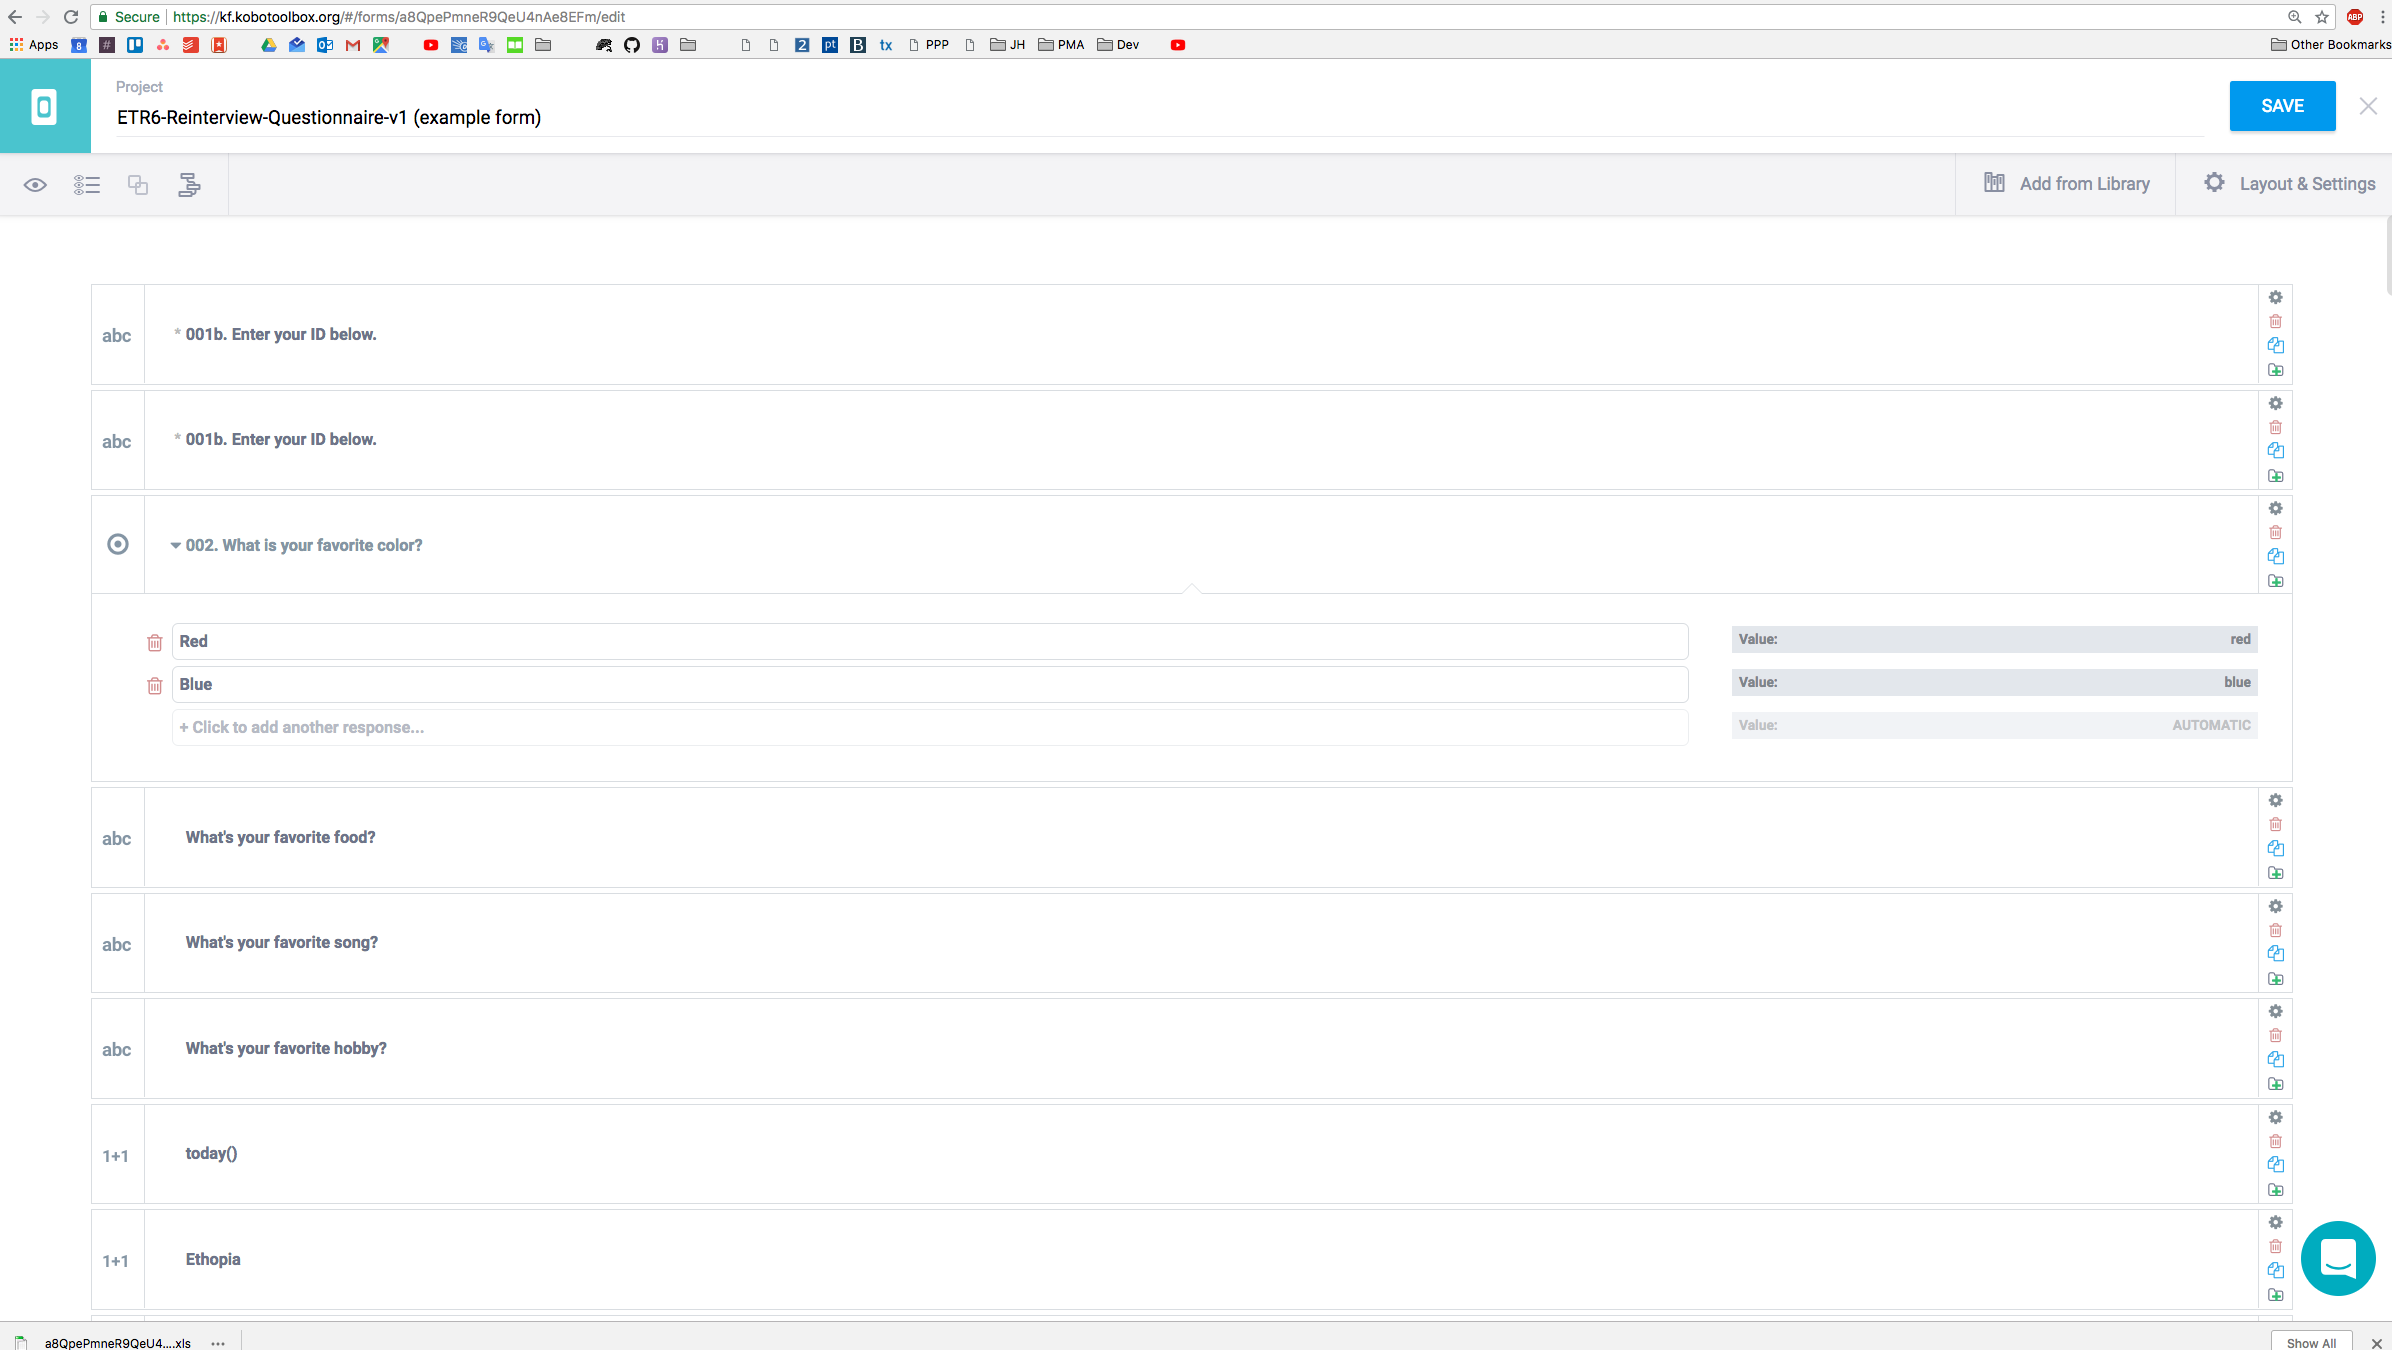Add the "today()" question to the library
2392x1350 pixels.
[2276, 1190]
